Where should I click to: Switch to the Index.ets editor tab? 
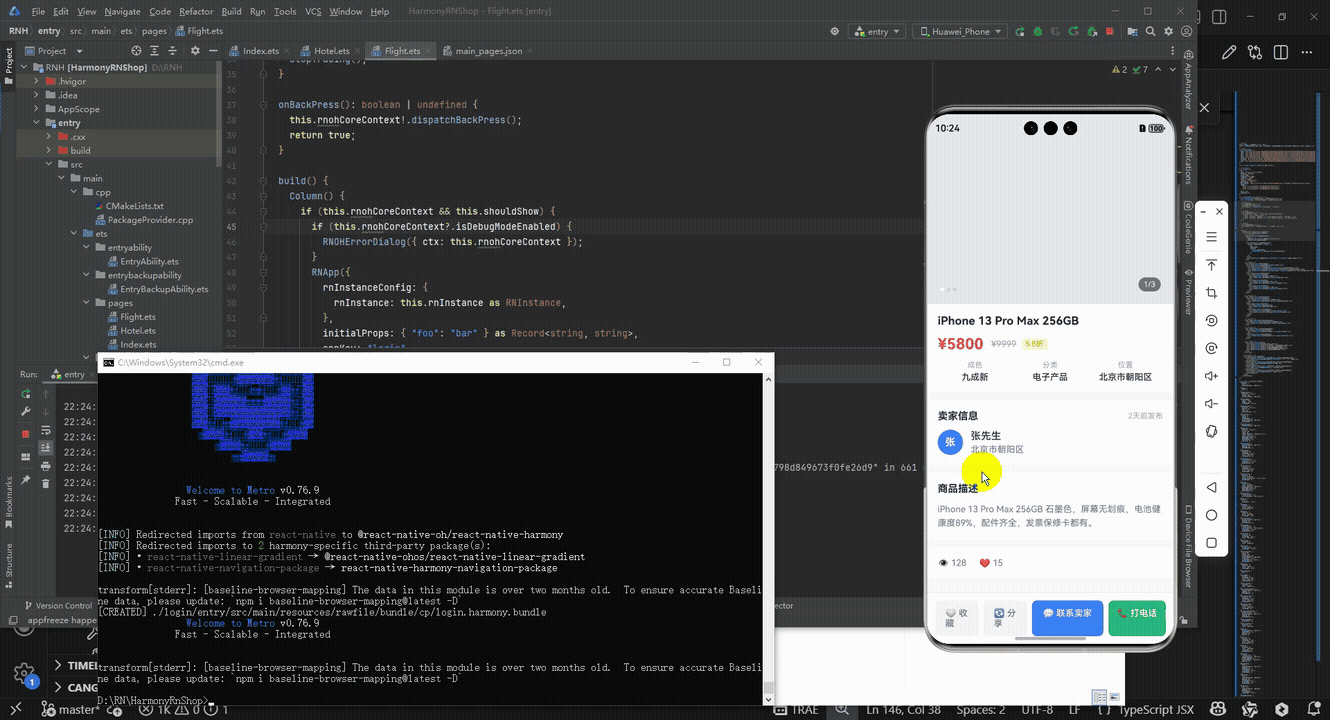pyautogui.click(x=260, y=51)
